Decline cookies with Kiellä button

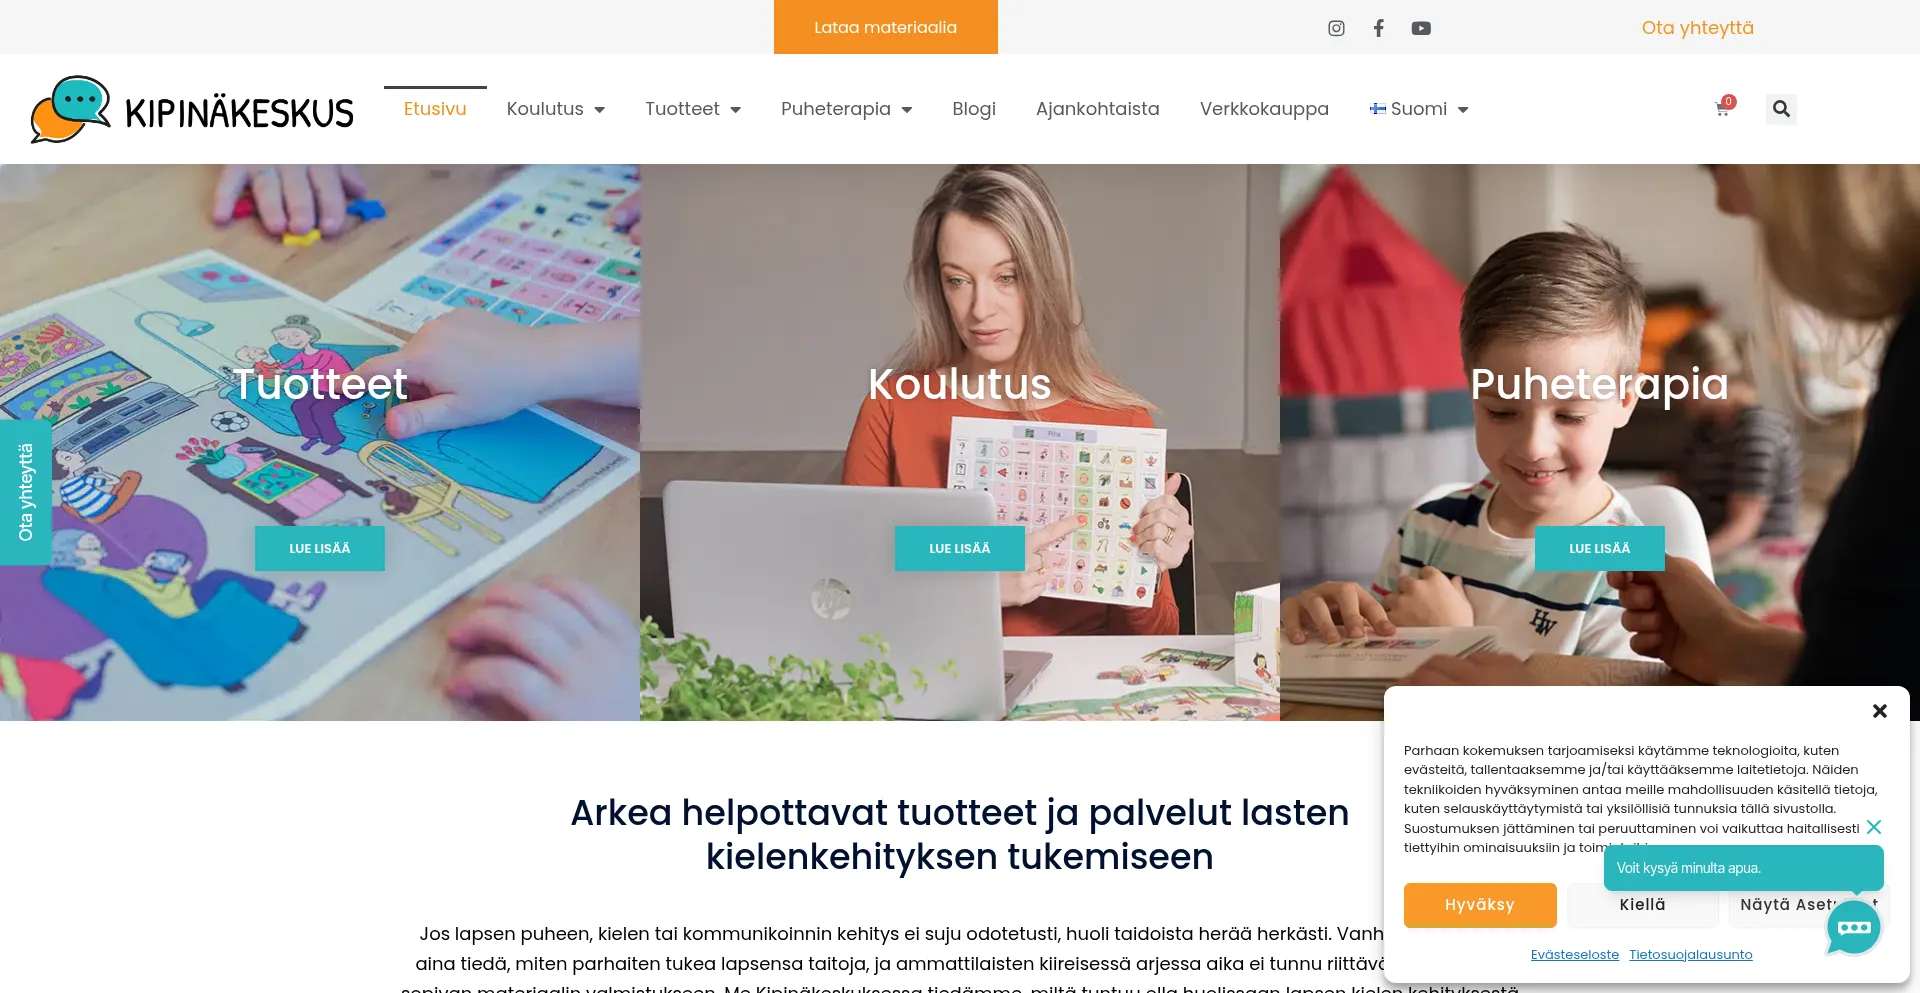pos(1642,905)
